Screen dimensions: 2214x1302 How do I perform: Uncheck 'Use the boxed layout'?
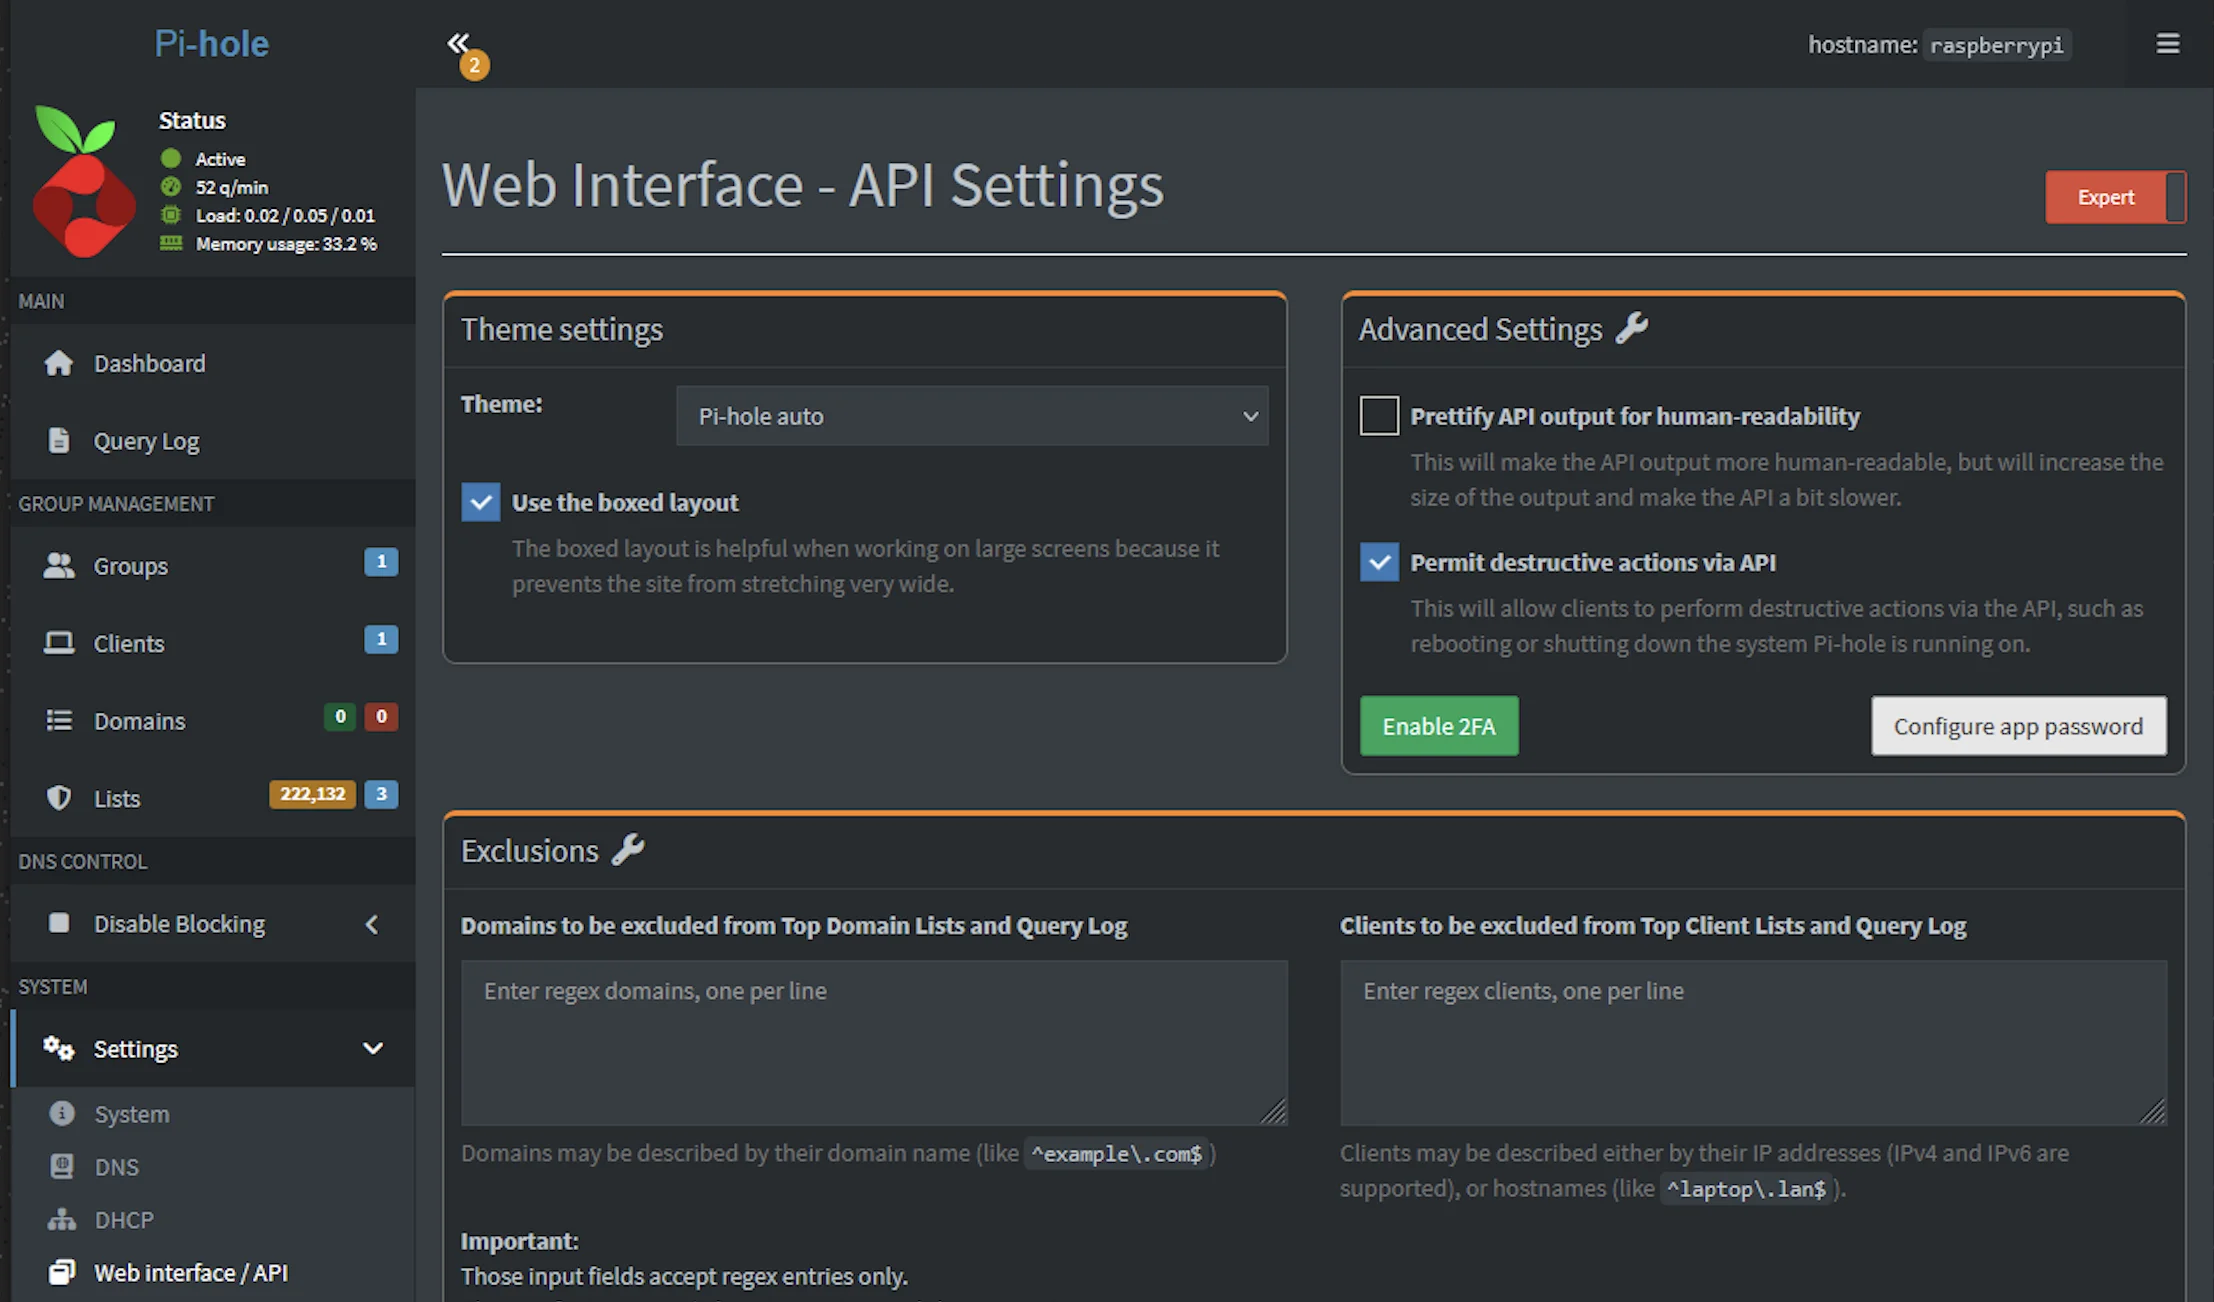(481, 502)
